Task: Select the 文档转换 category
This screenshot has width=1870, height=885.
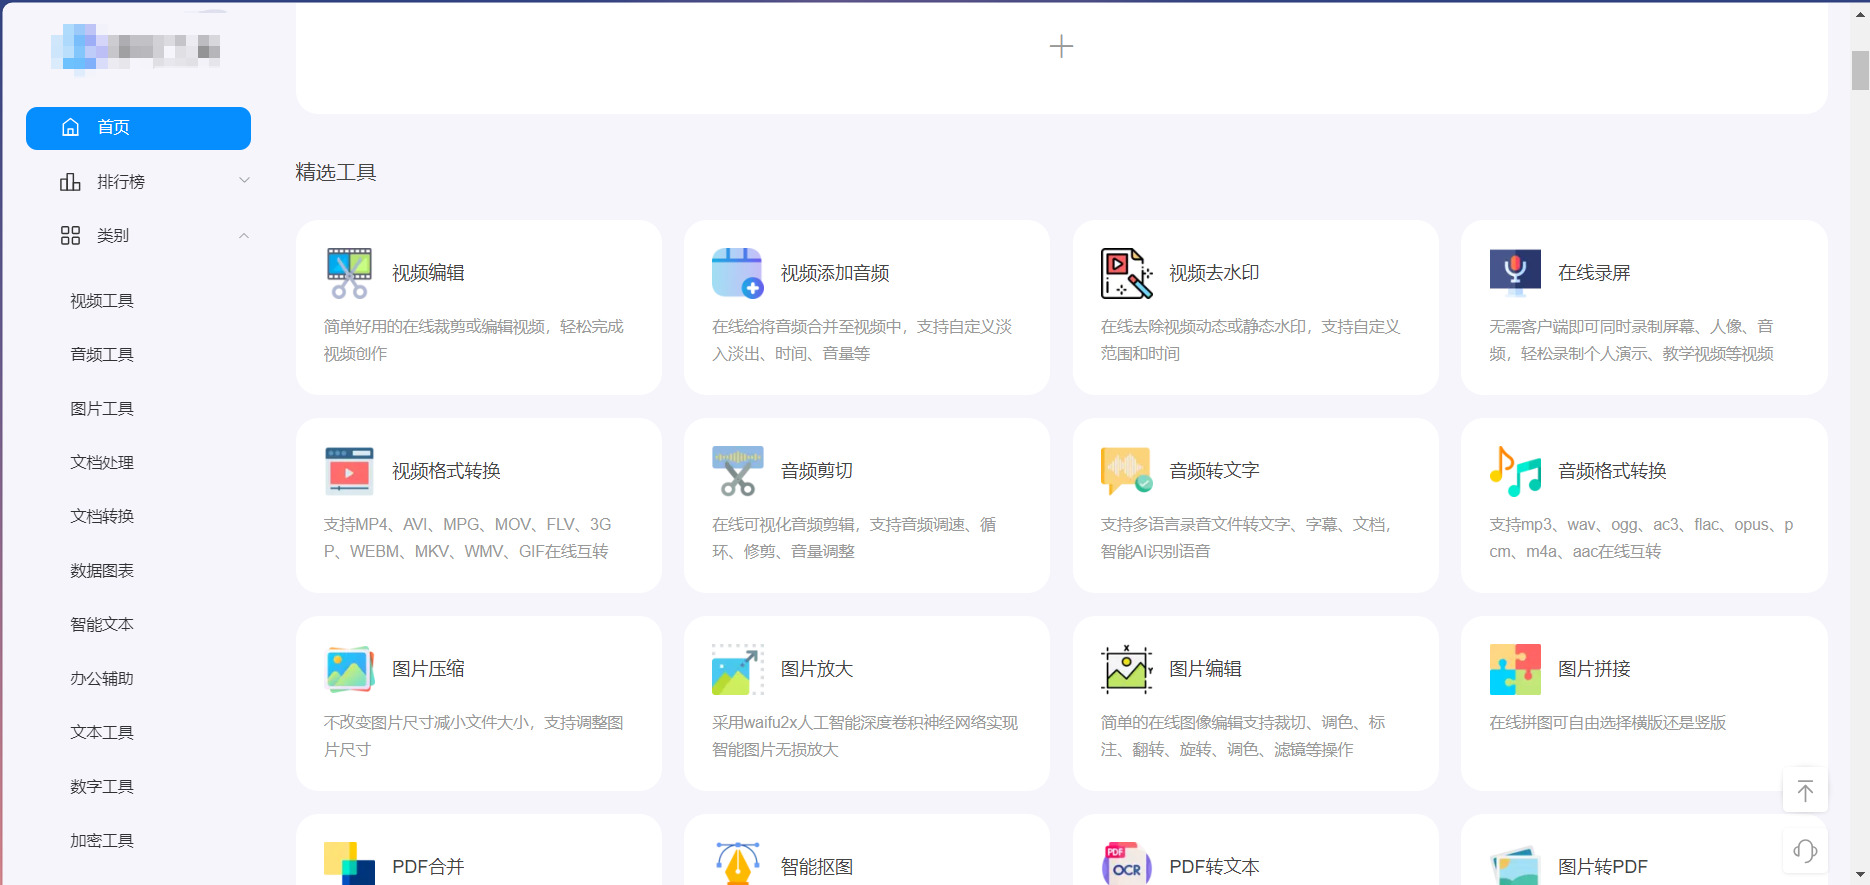Action: (x=102, y=517)
